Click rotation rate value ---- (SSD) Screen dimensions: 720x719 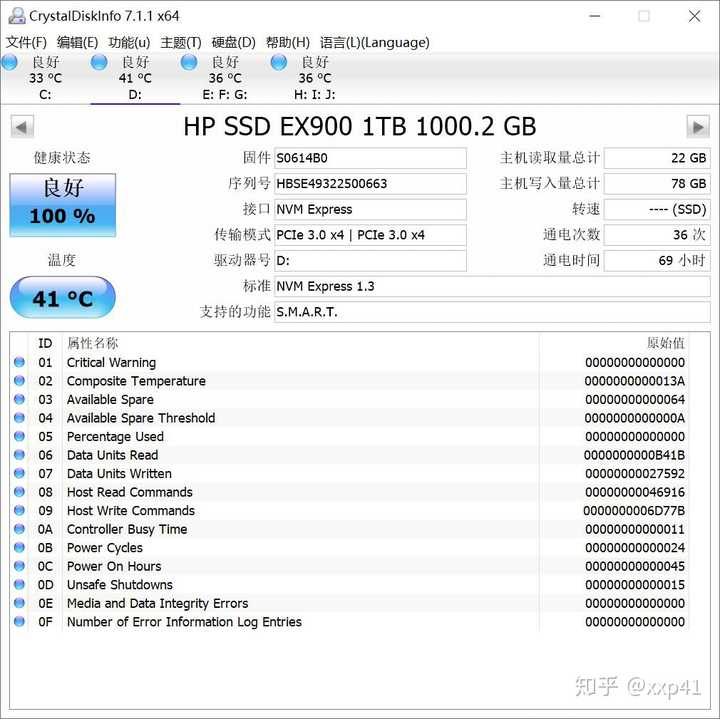tap(657, 209)
